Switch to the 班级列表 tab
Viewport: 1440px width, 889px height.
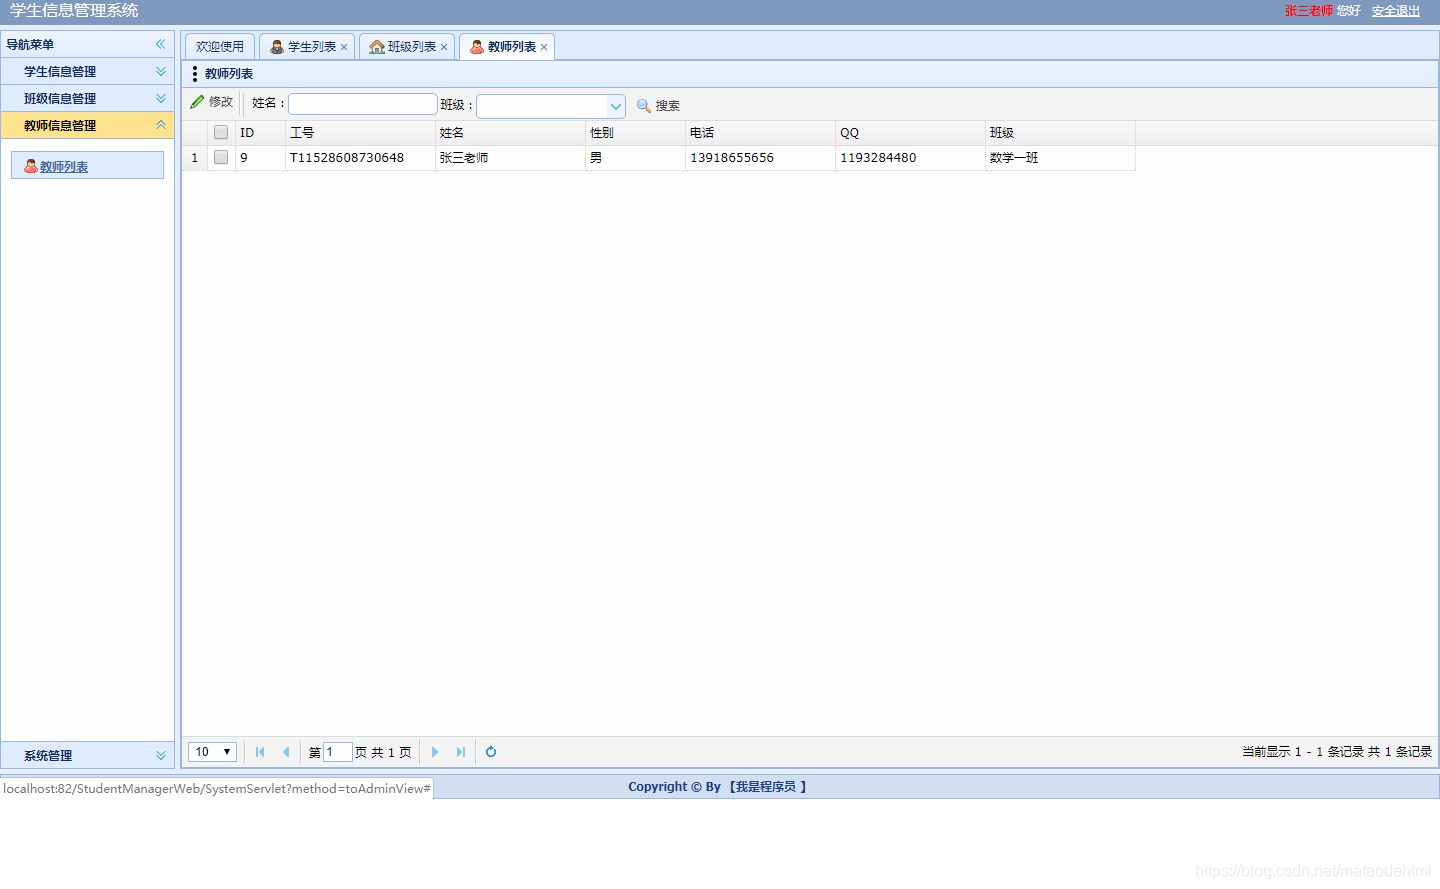(407, 47)
